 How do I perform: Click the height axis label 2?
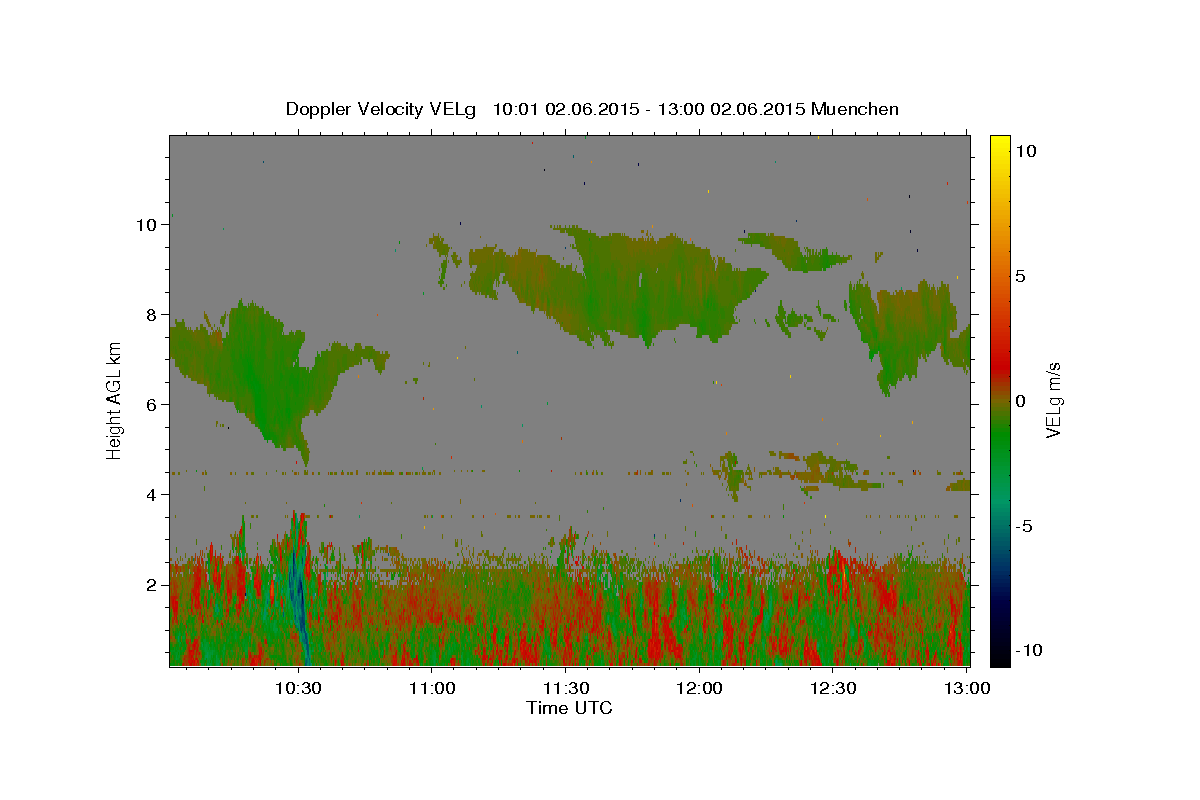click(152, 585)
